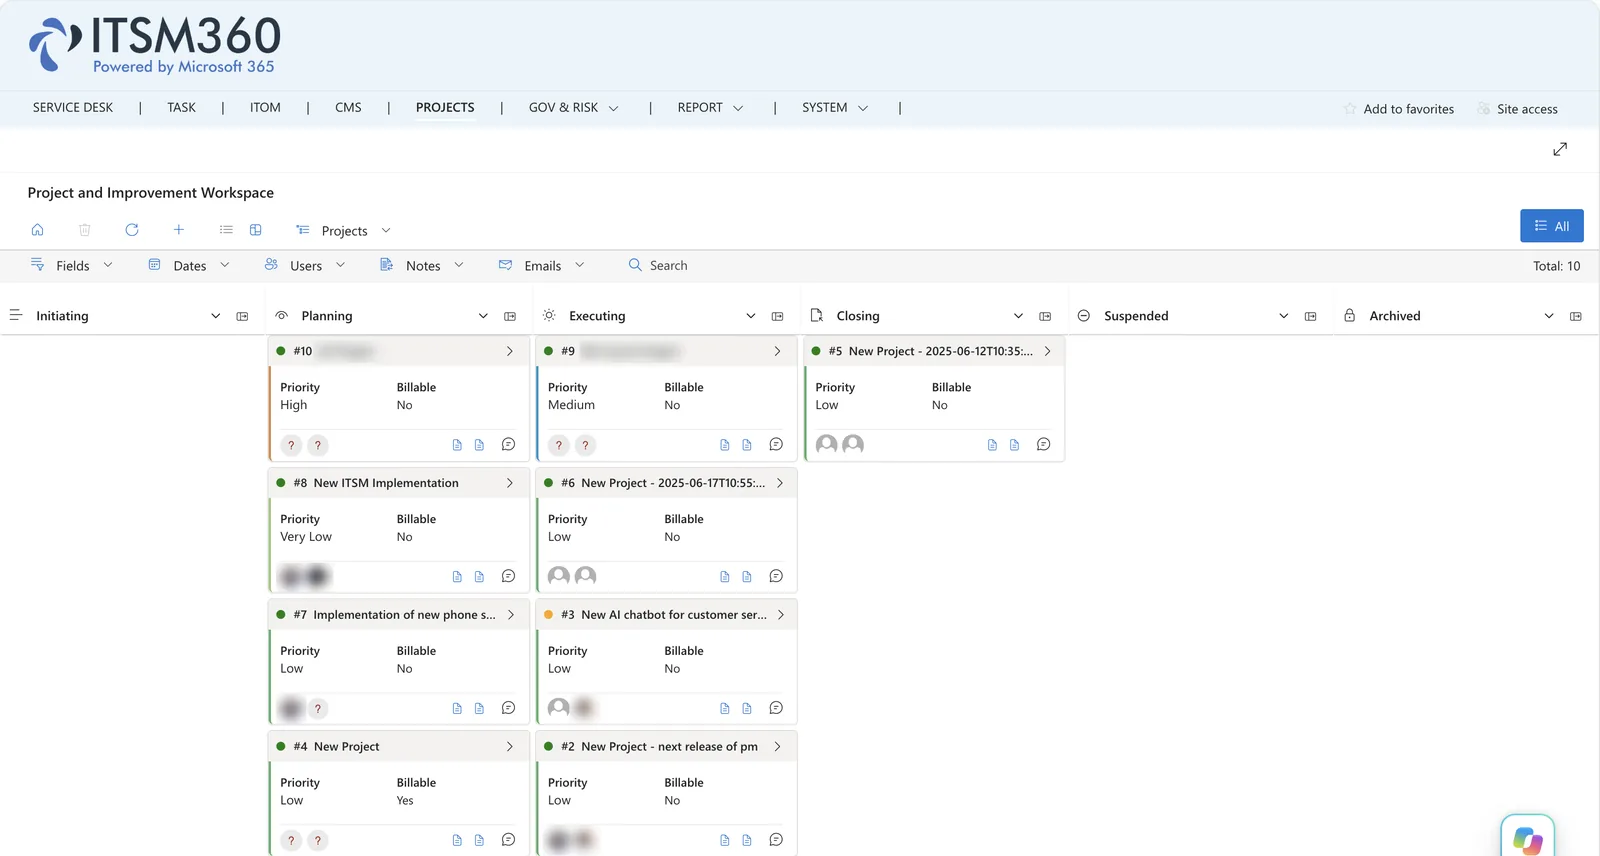Screen dimensions: 1600x856
Task: Click green status dot on card #8
Action: point(281,483)
